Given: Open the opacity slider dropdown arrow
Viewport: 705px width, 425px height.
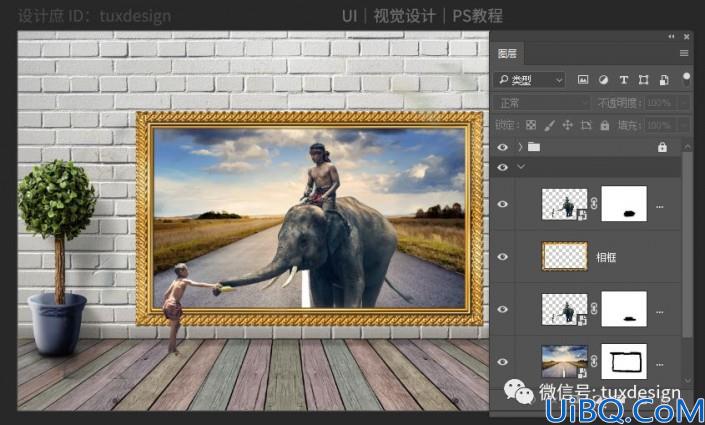Looking at the screenshot, I should point(684,103).
